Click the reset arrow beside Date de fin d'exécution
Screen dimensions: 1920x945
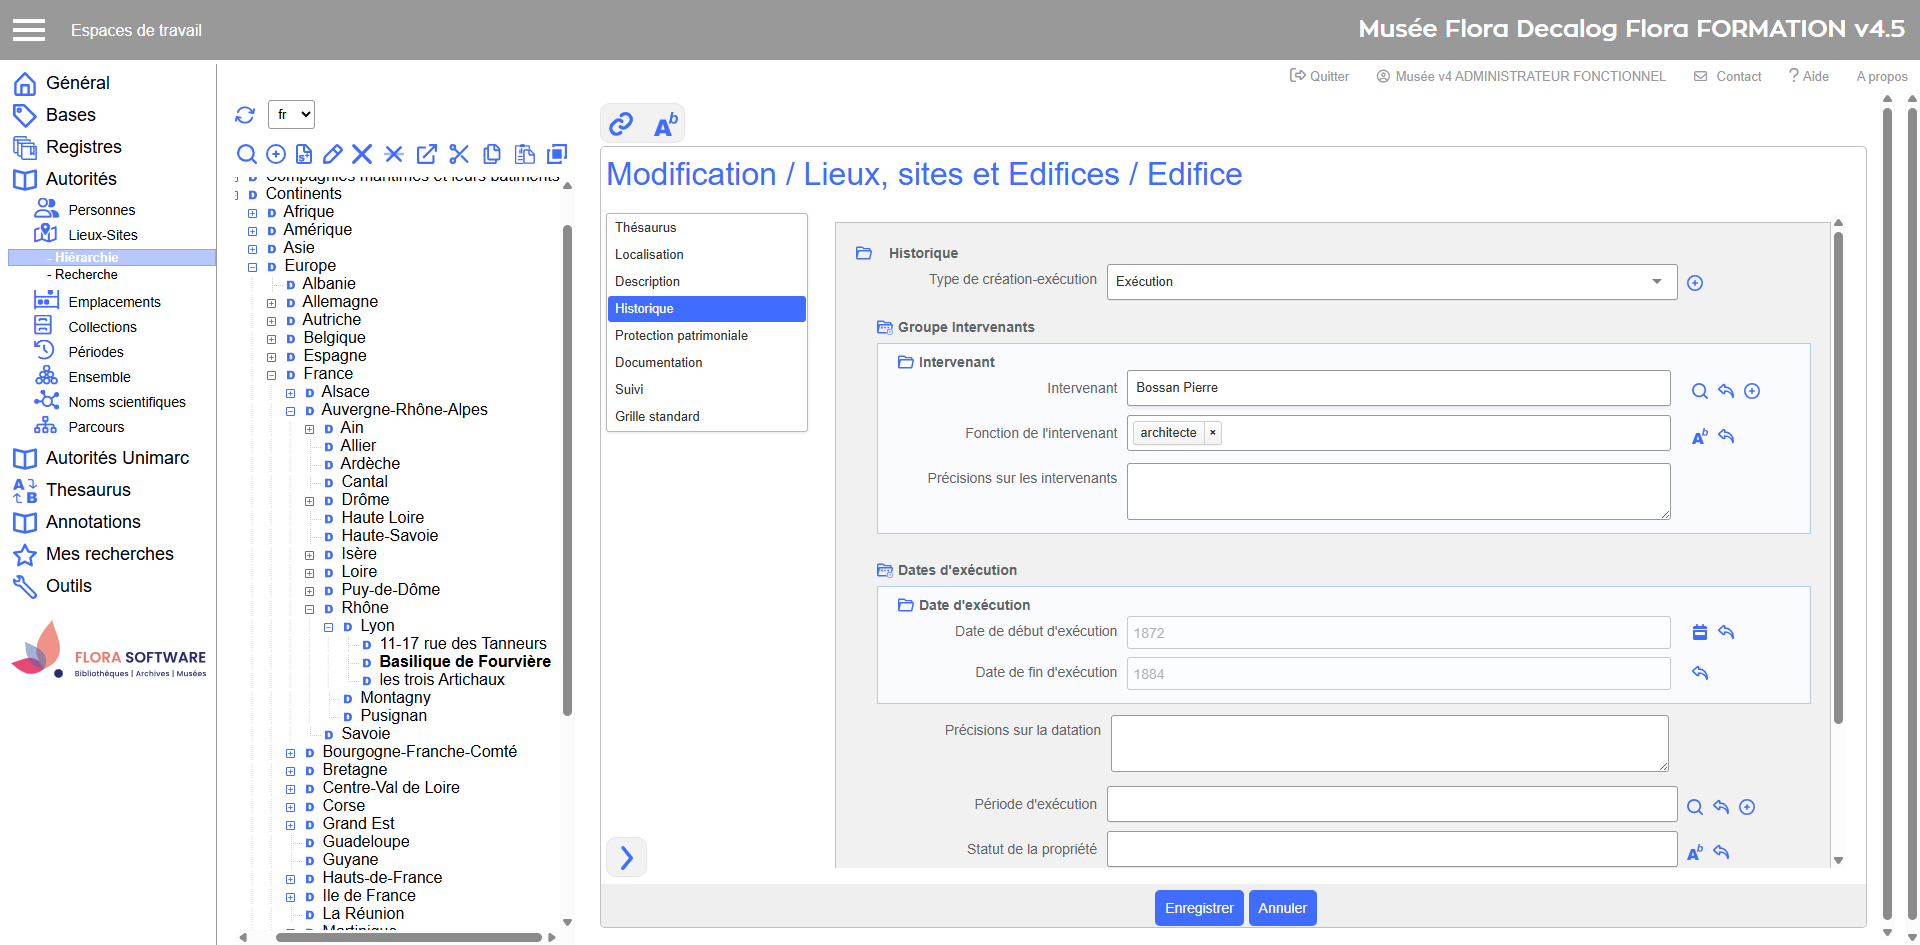pyautogui.click(x=1699, y=673)
